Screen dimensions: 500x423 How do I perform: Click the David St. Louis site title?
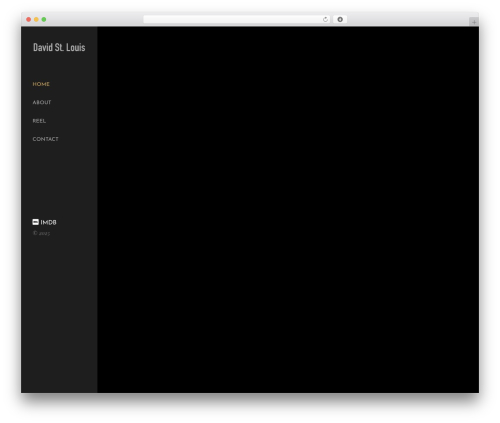click(59, 47)
